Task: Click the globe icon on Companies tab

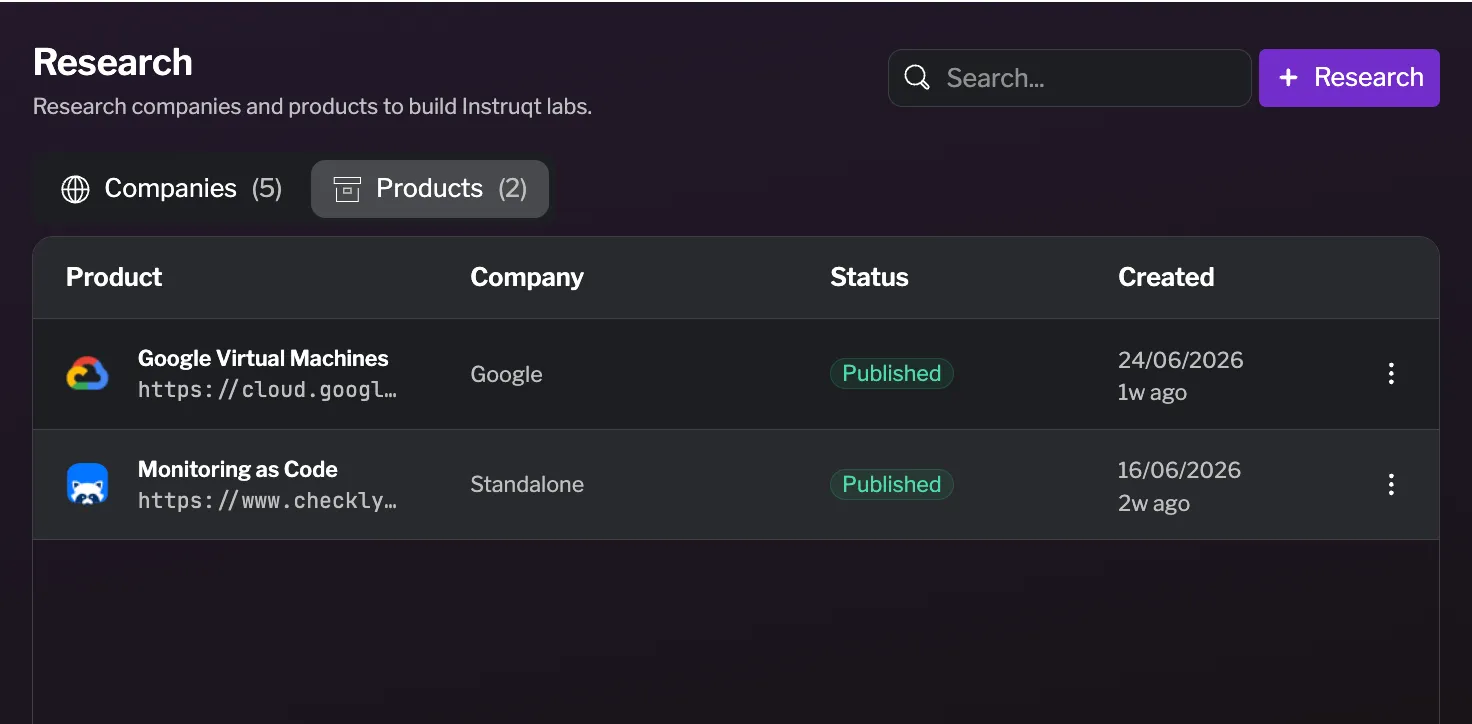Action: [x=75, y=189]
